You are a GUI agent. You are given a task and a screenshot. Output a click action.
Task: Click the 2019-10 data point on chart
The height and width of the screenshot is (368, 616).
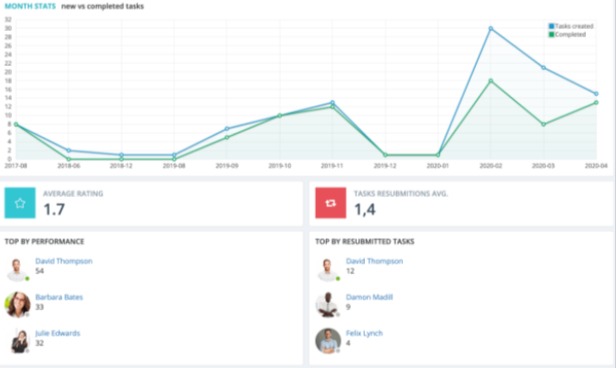point(280,115)
